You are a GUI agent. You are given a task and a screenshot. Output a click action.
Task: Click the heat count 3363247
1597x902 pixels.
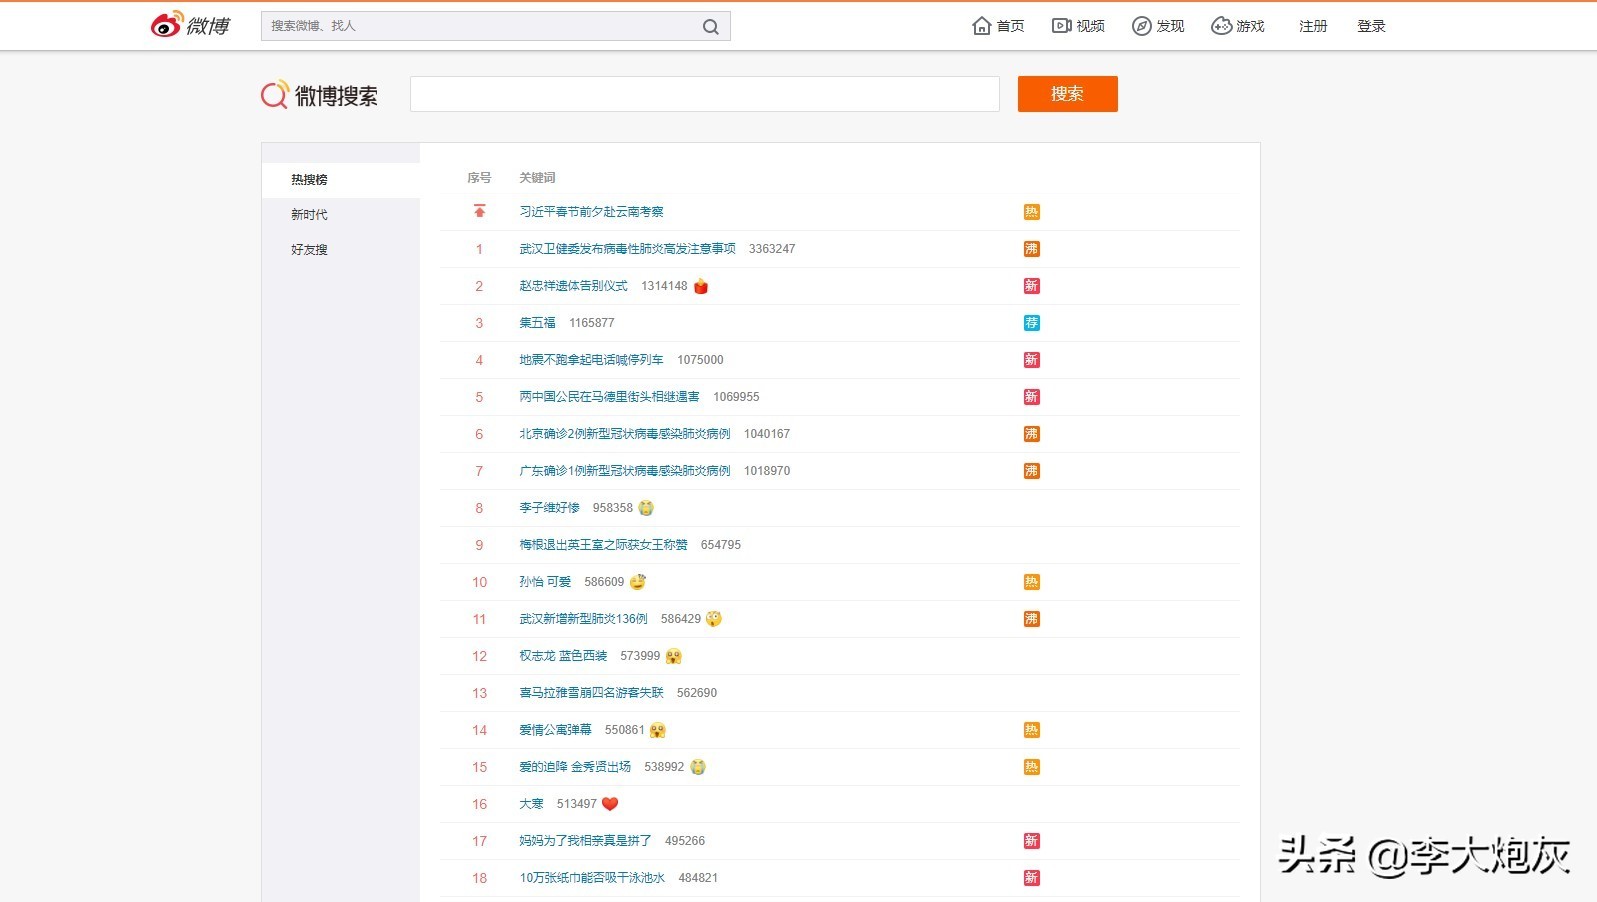tap(772, 249)
